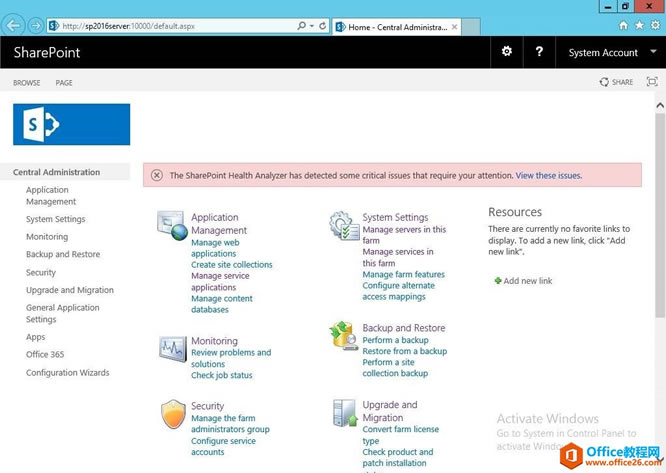This screenshot has width=666, height=473.
Task: Click the Monitoring section icon
Action: pyautogui.click(x=172, y=348)
